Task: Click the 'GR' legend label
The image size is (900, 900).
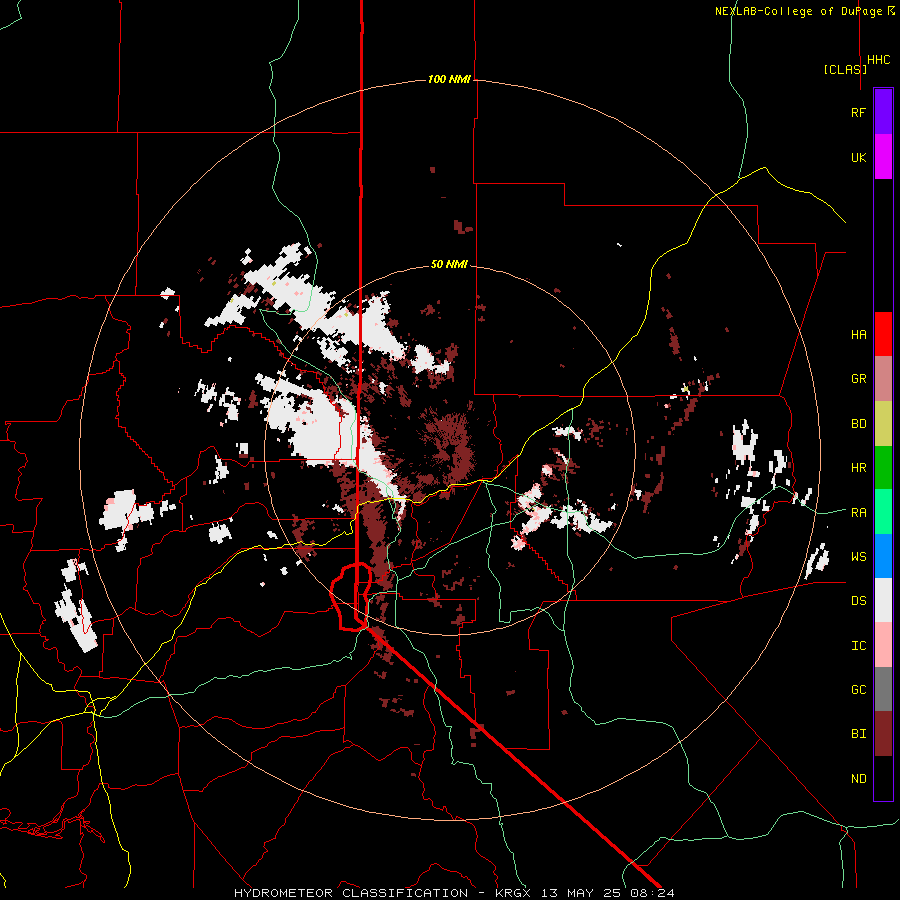Action: click(858, 379)
